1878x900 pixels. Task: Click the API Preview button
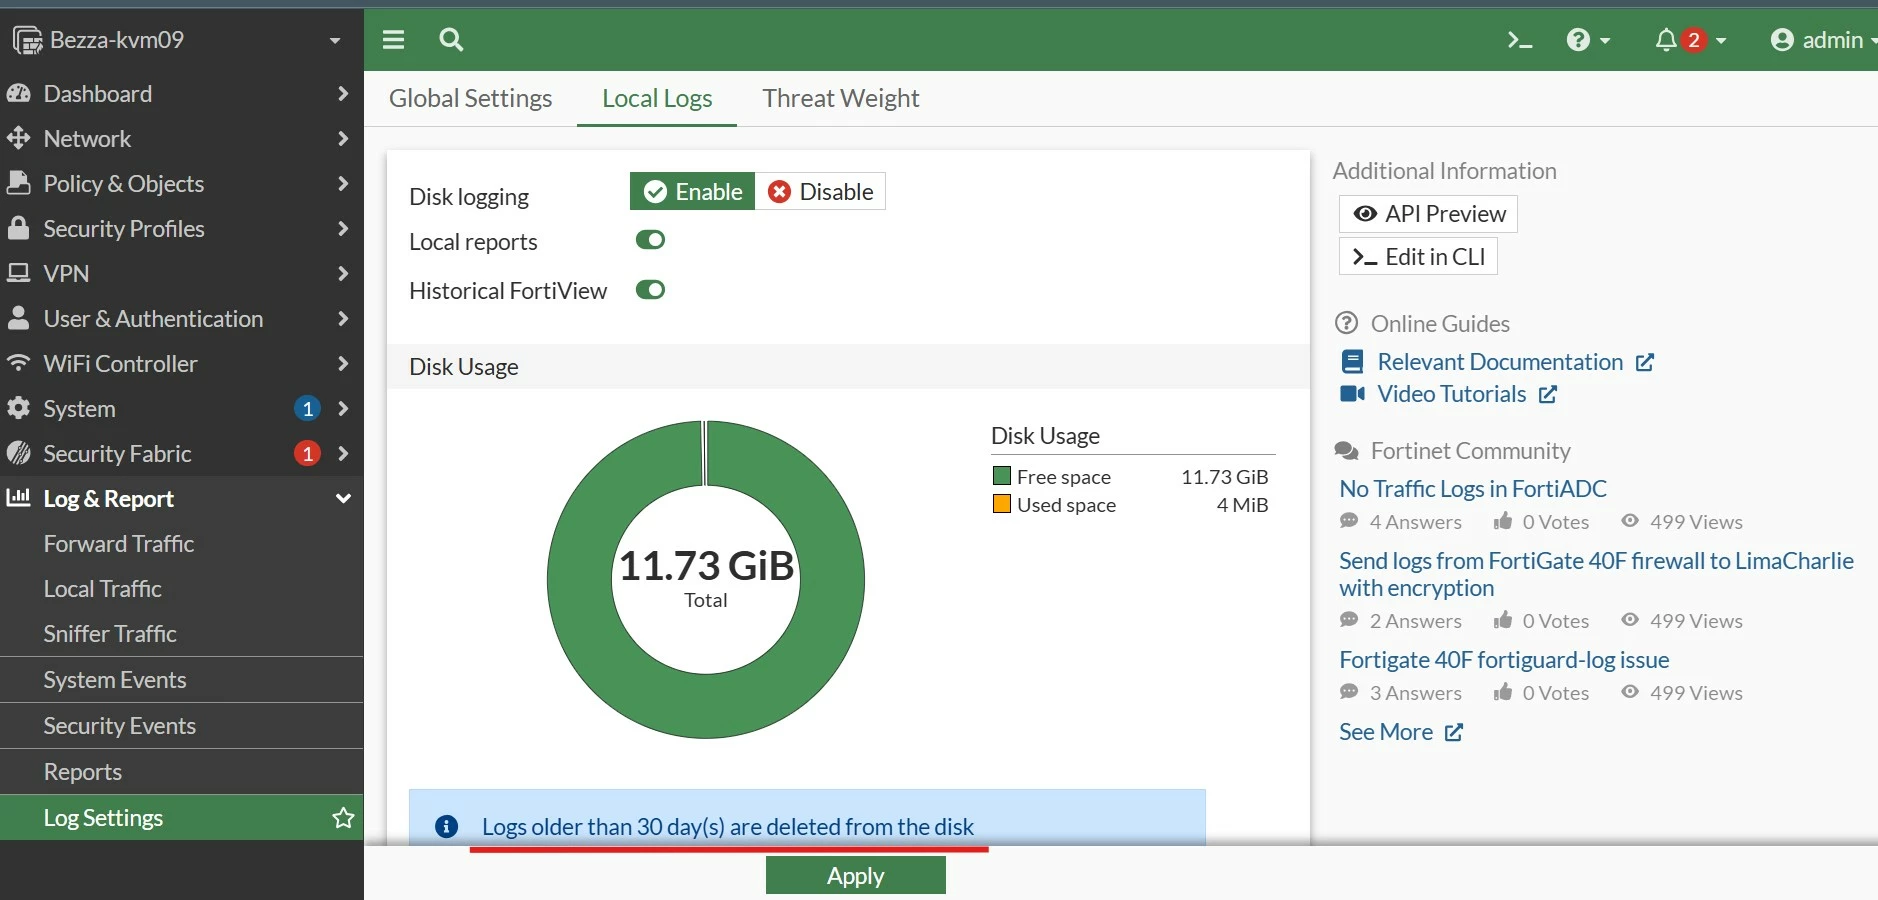[1429, 214]
